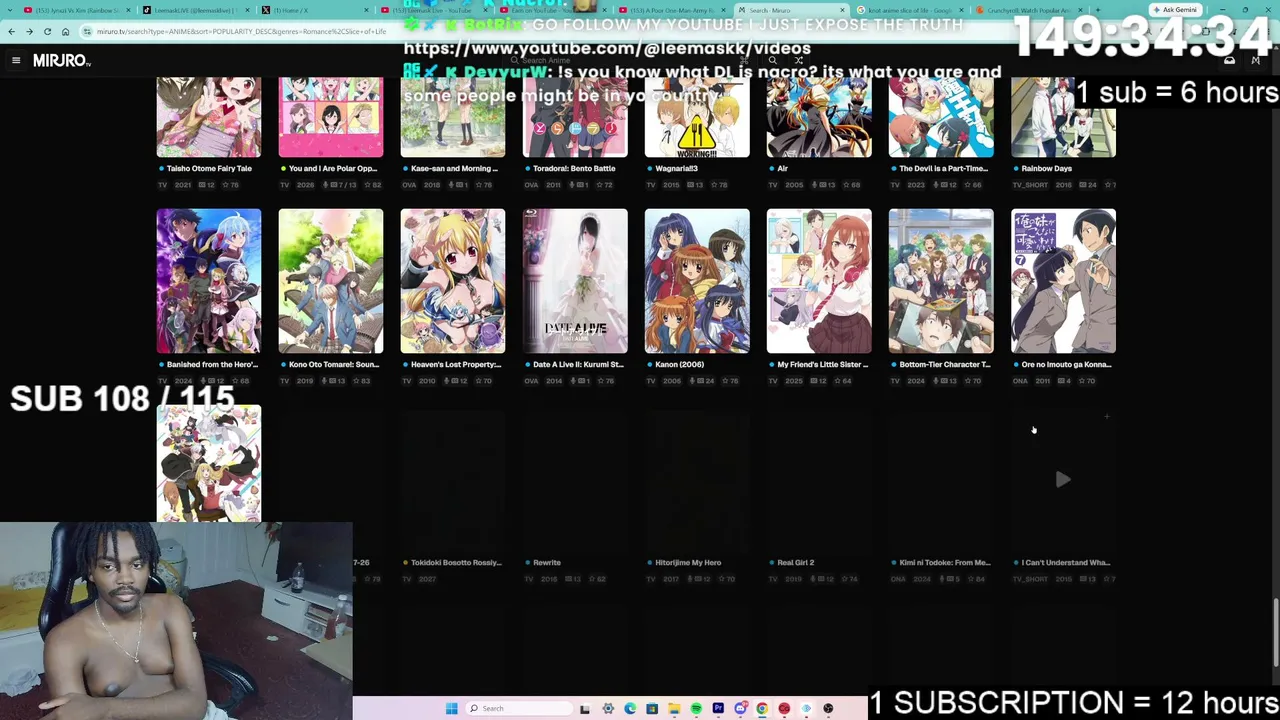Open the Date A Live II Kurumi poster
The height and width of the screenshot is (720, 1280).
pyautogui.click(x=575, y=281)
